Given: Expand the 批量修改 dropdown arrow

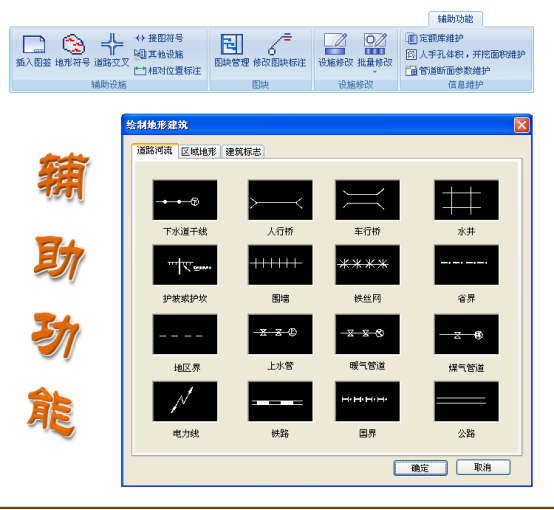Looking at the screenshot, I should coord(375,72).
